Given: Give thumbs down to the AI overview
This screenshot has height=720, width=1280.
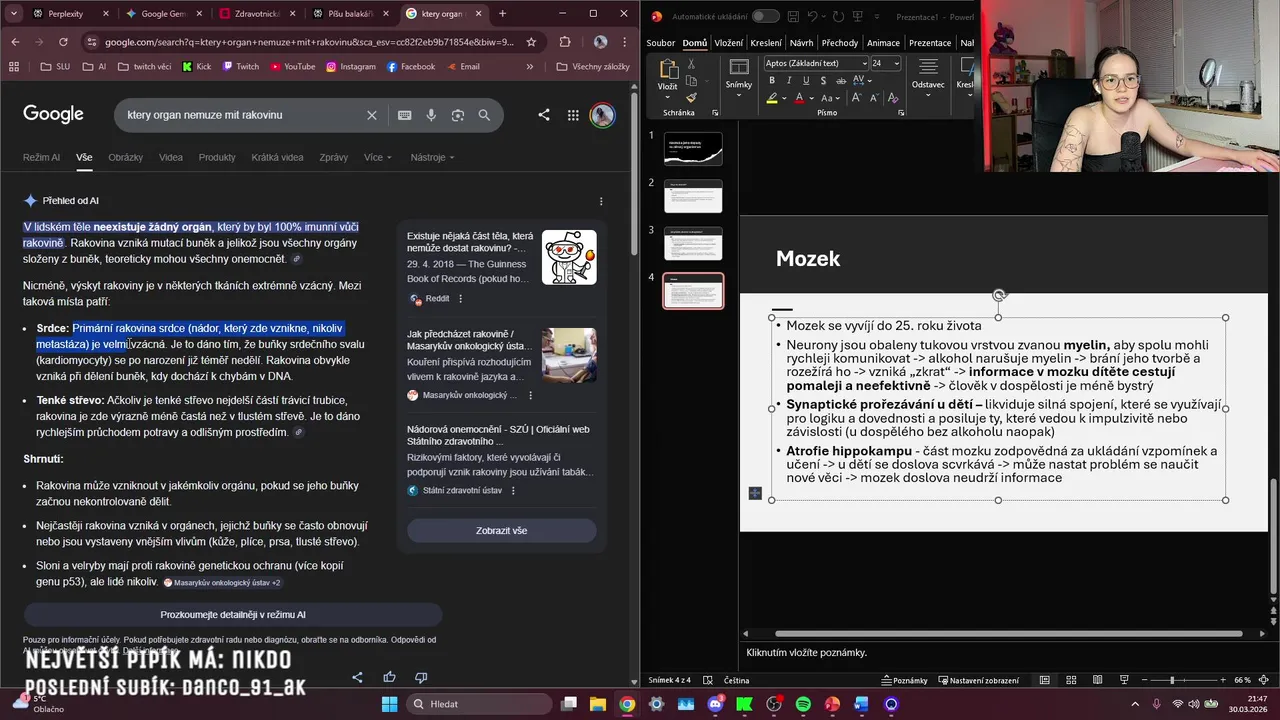Looking at the screenshot, I should (x=421, y=677).
